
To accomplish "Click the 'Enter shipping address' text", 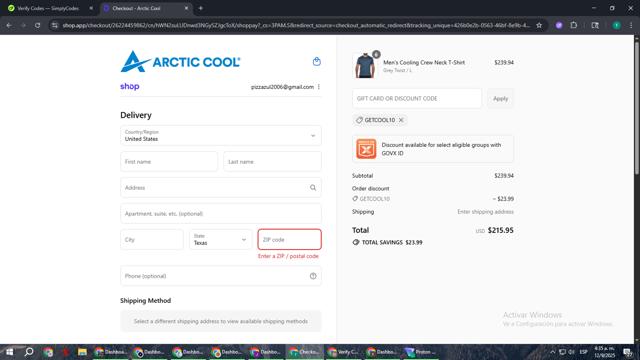I will pos(485,212).
